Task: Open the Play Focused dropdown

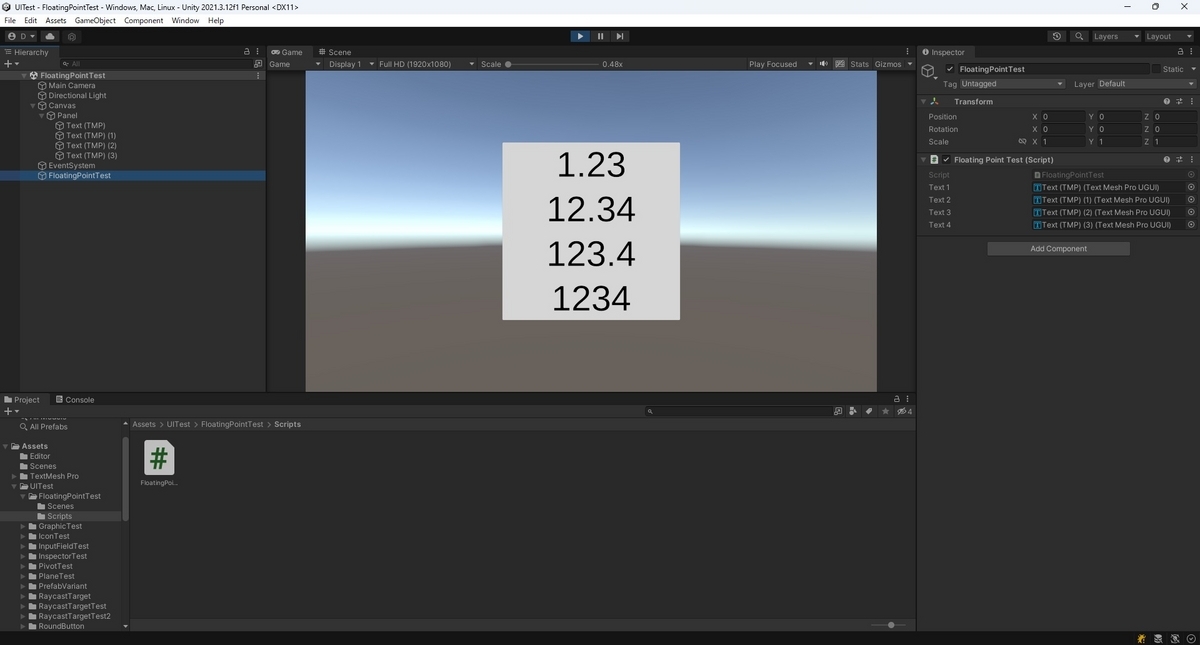Action: tap(780, 64)
